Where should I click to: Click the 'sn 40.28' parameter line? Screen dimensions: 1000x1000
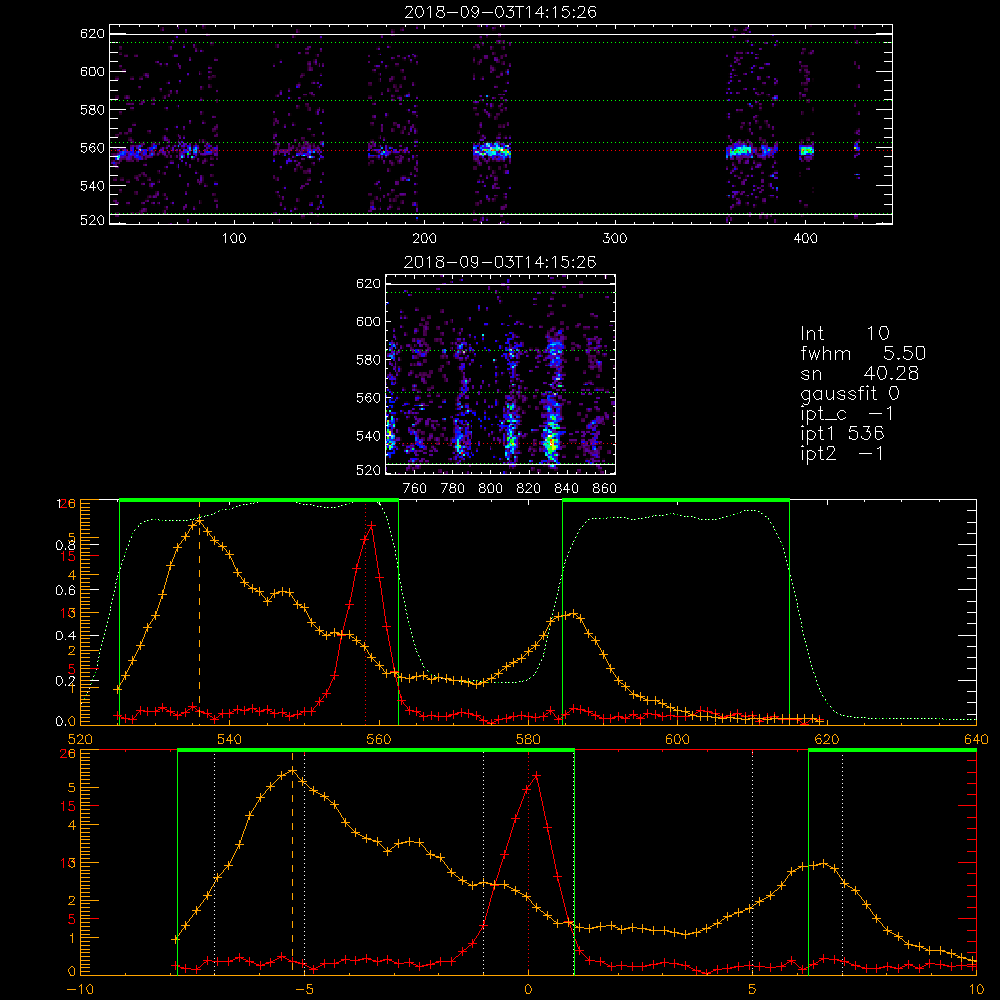(x=859, y=373)
